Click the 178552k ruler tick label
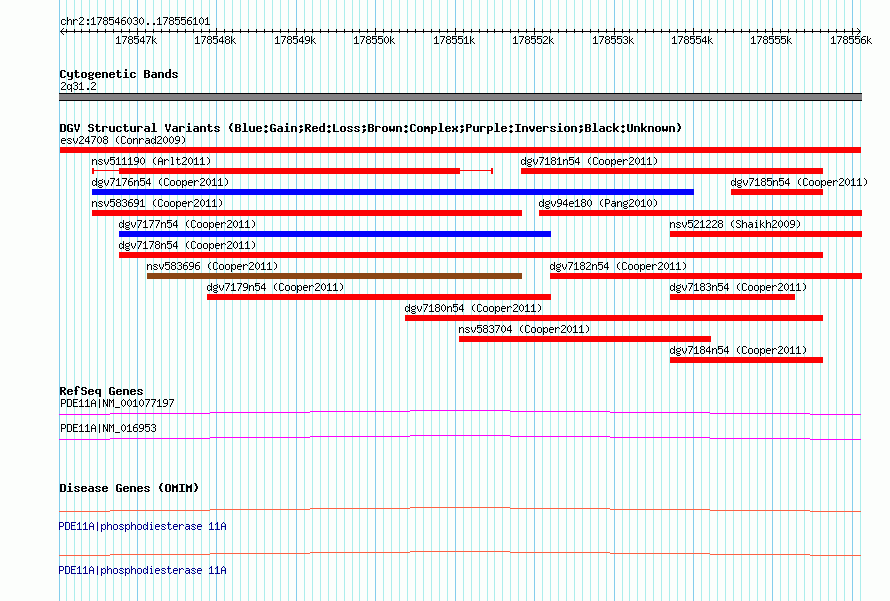Screen dimensions: 890x601 click(x=533, y=41)
